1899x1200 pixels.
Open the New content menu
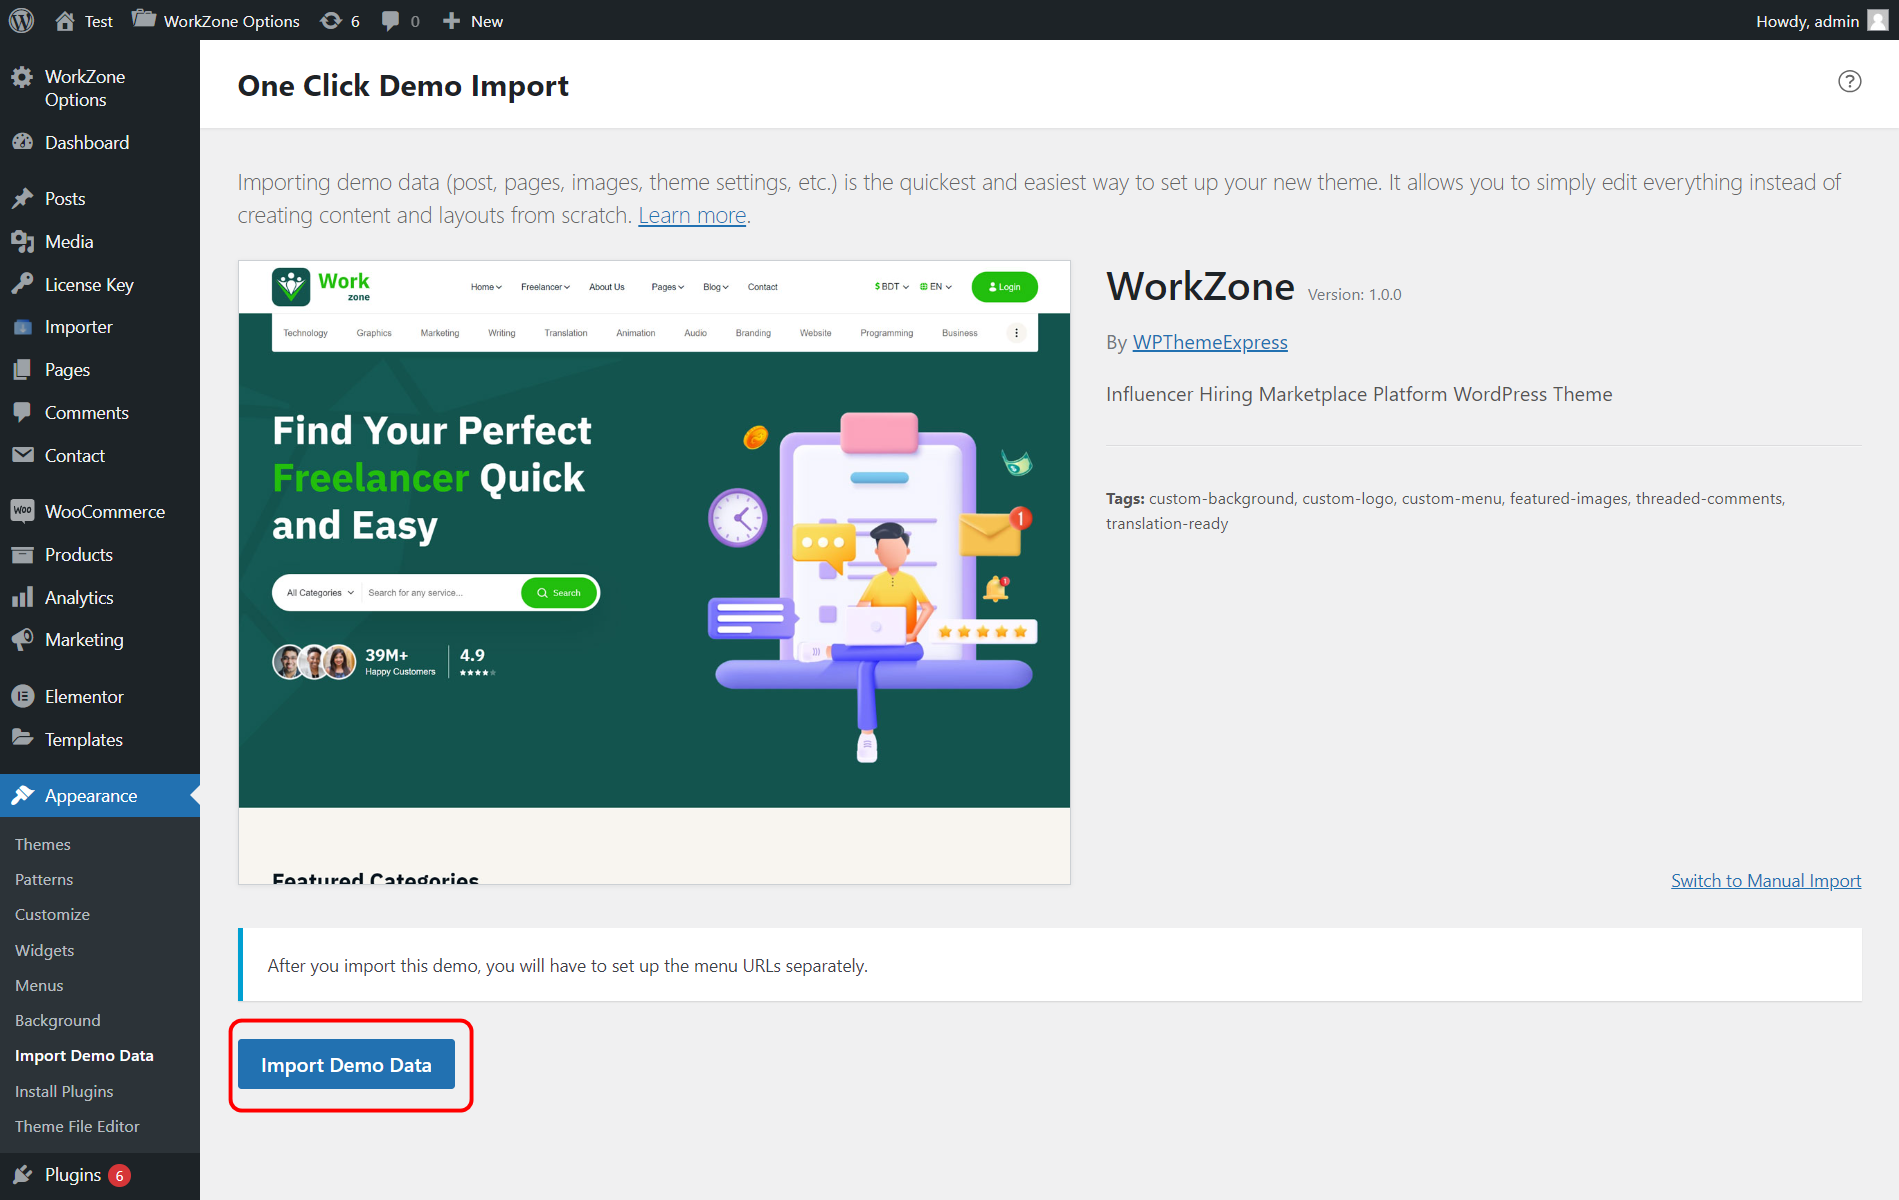pos(472,20)
